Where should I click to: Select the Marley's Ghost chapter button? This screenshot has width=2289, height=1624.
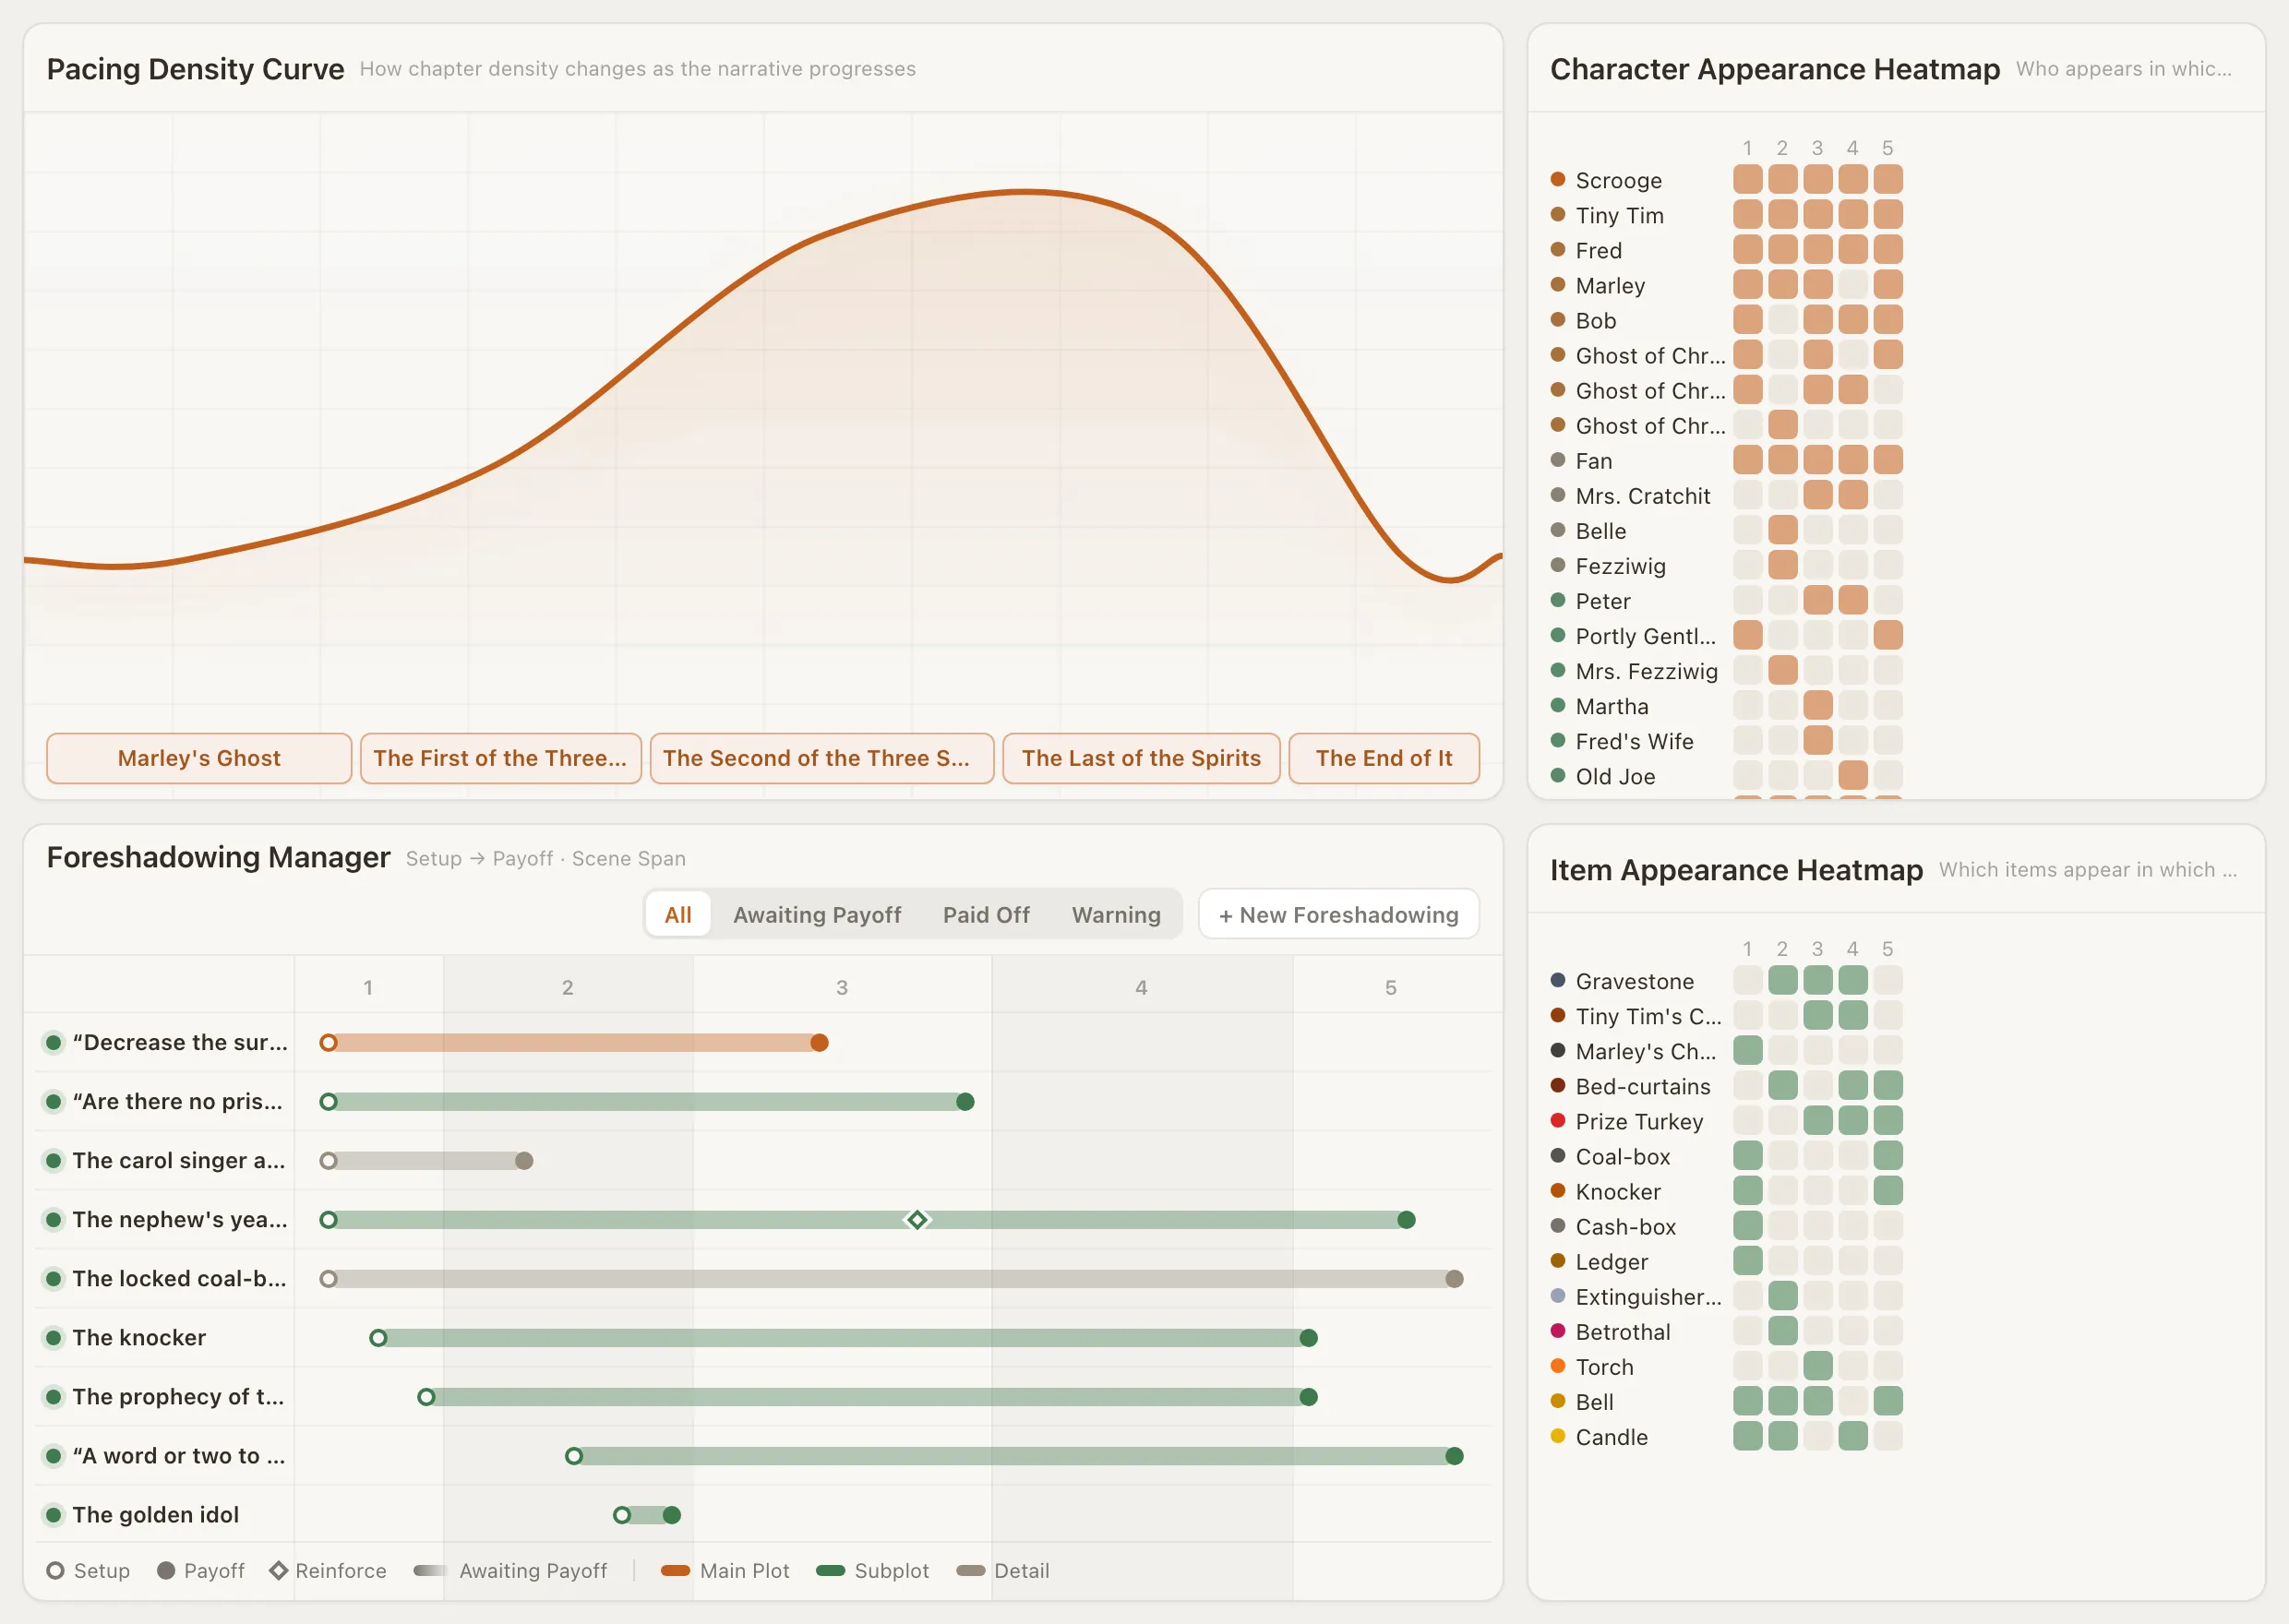pos(199,758)
